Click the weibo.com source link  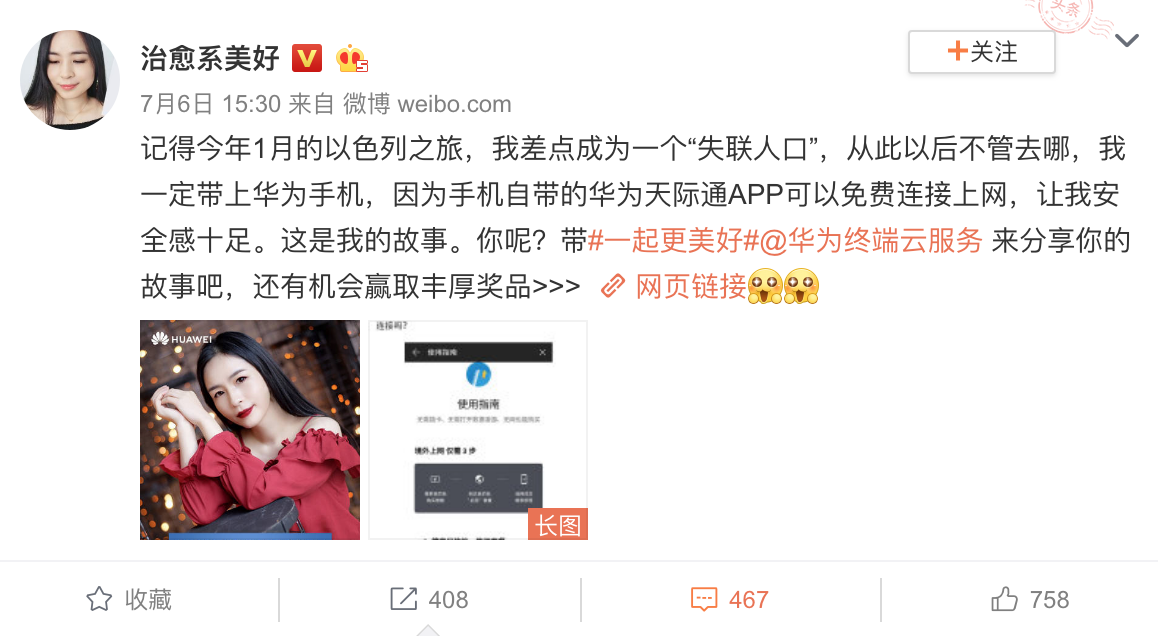454,104
